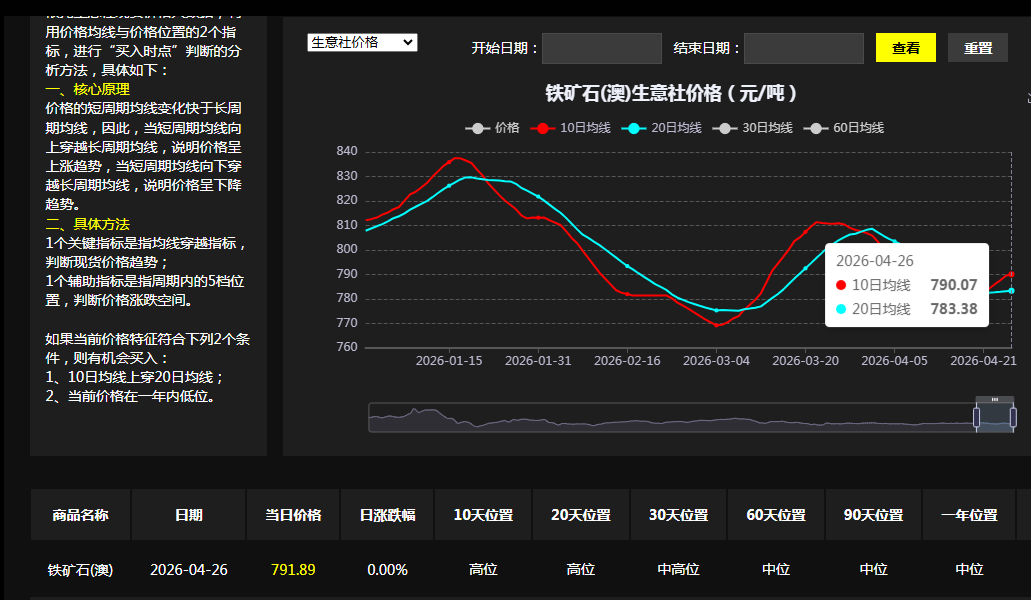Hide the 10日均线 red series legend

570,128
